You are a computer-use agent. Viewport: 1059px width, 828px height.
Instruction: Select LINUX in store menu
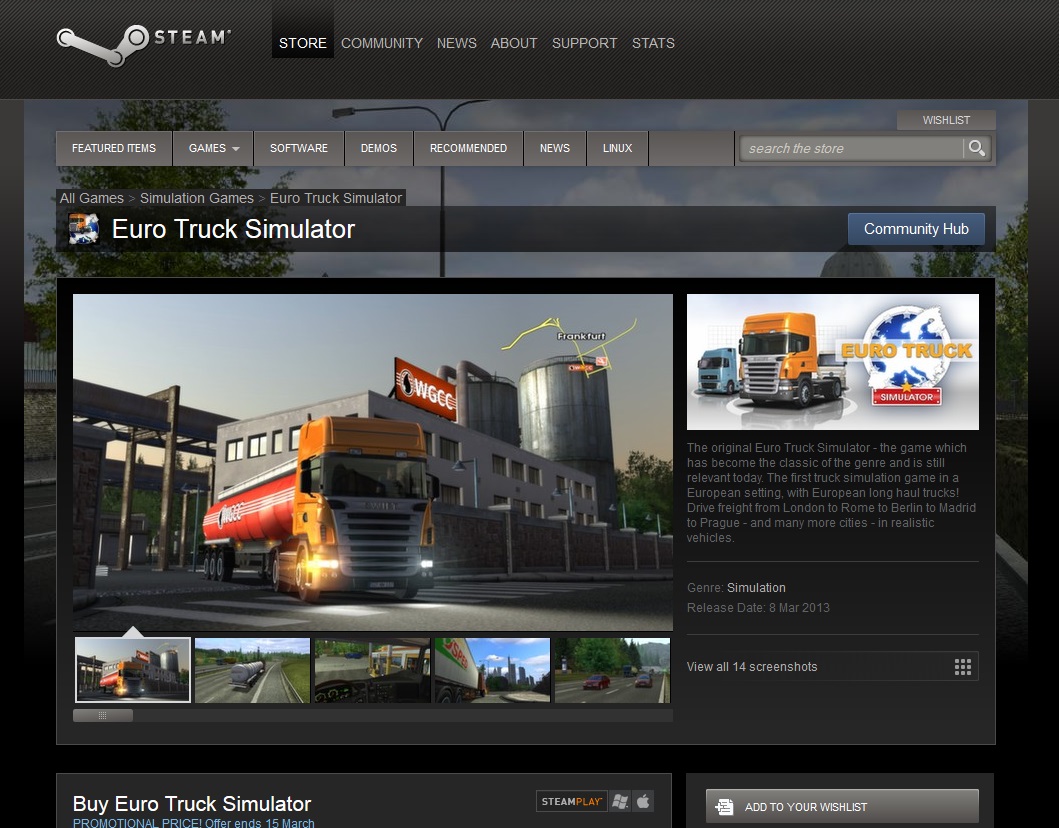pyautogui.click(x=618, y=148)
